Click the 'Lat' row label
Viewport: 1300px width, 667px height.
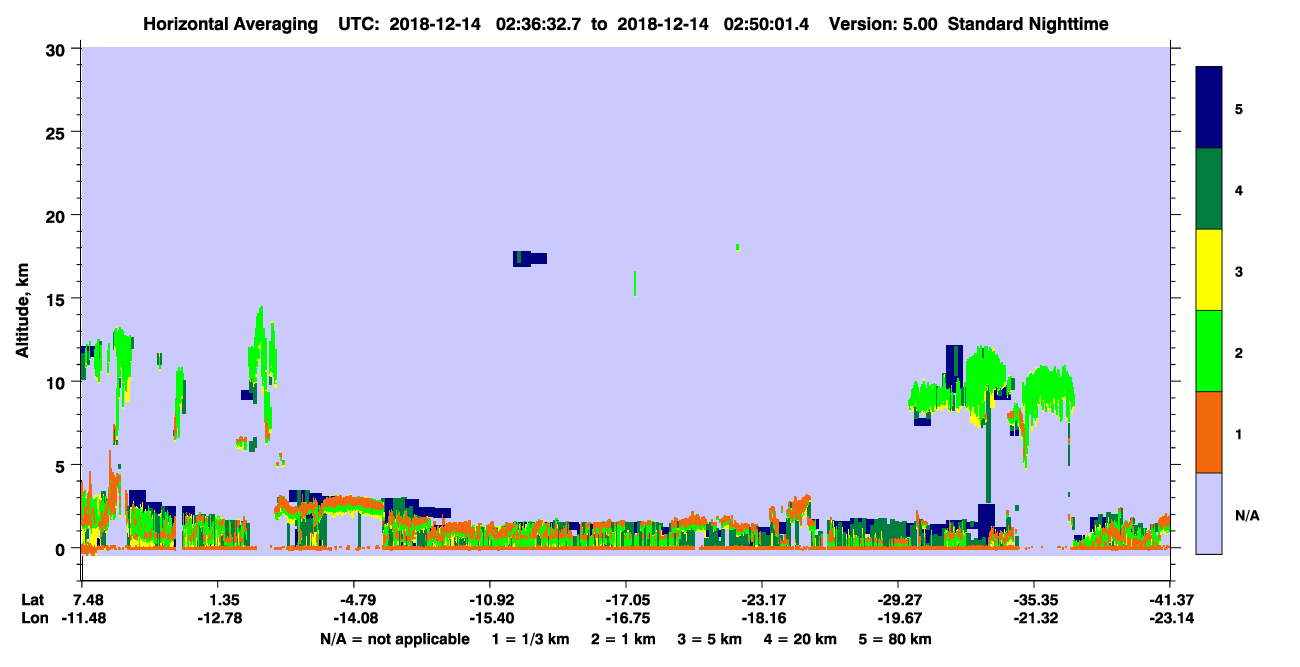[33, 600]
